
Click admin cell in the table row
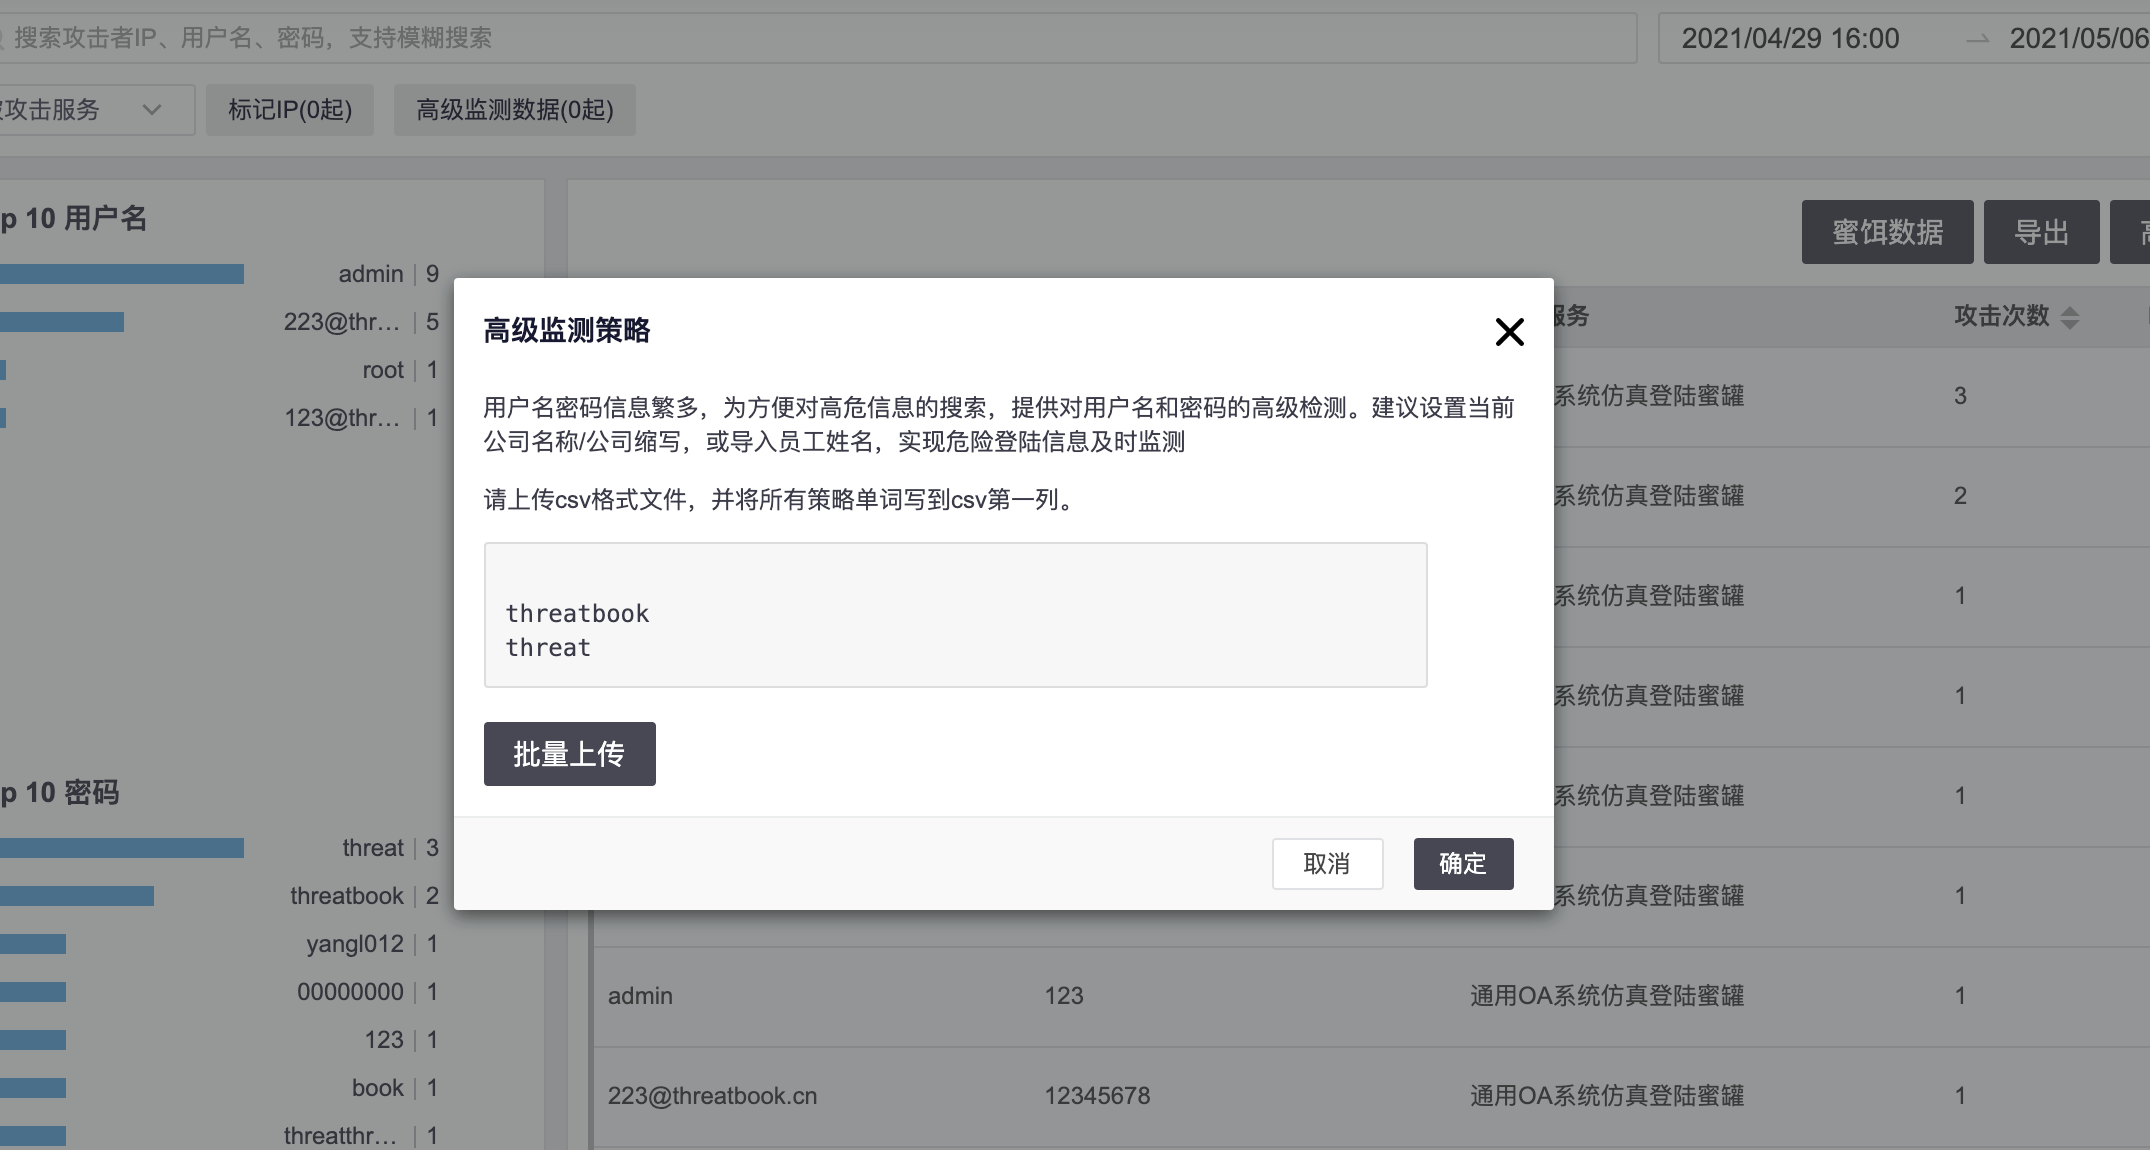640,996
